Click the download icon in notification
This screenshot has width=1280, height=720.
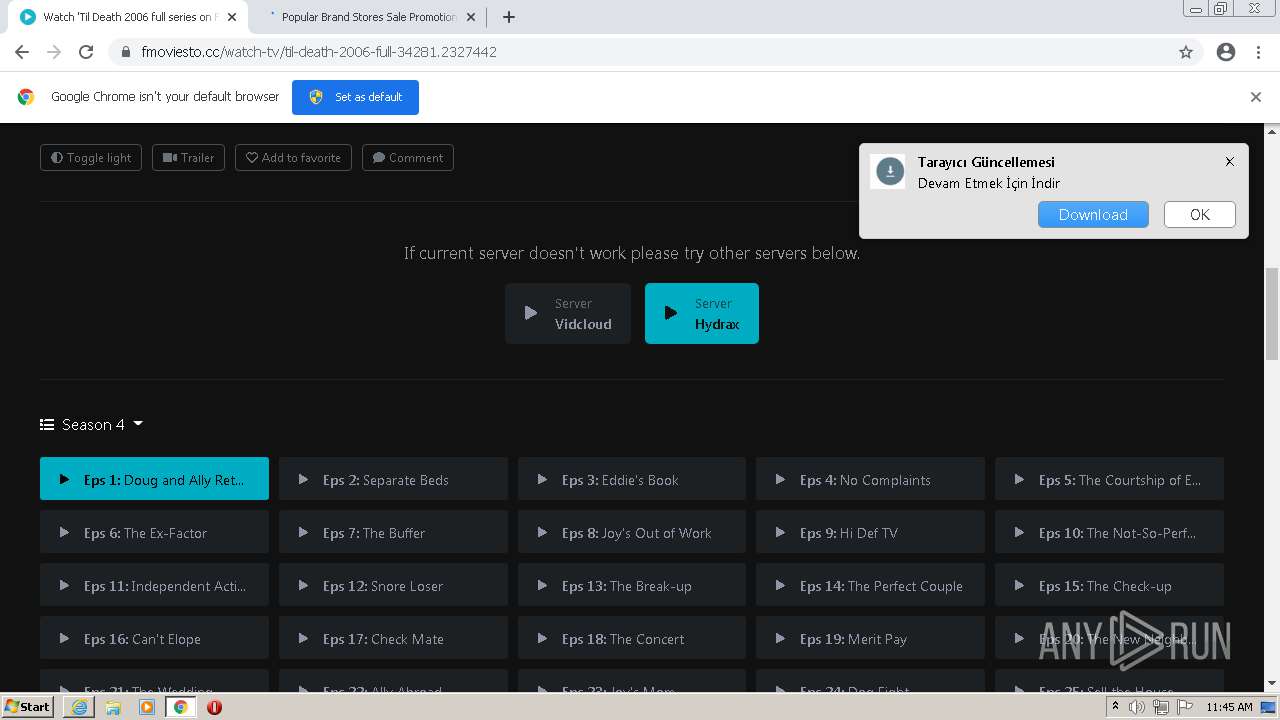coord(890,171)
